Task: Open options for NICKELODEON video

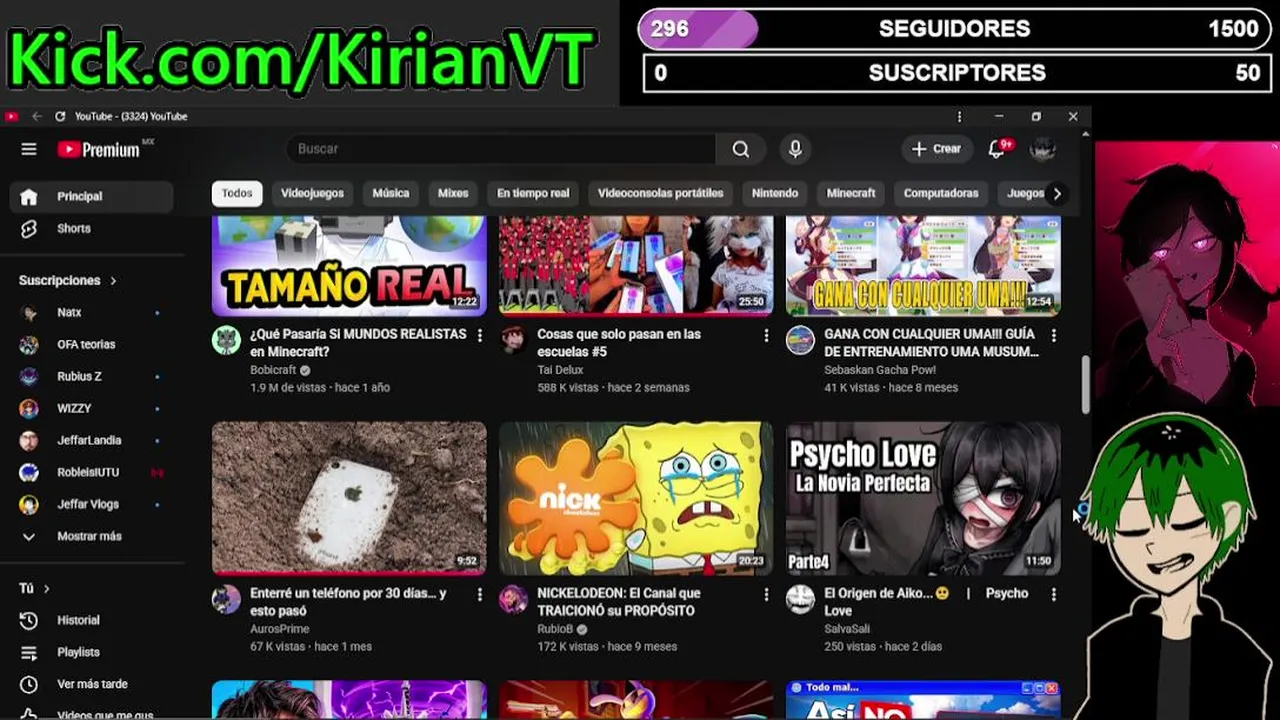Action: pyautogui.click(x=766, y=594)
